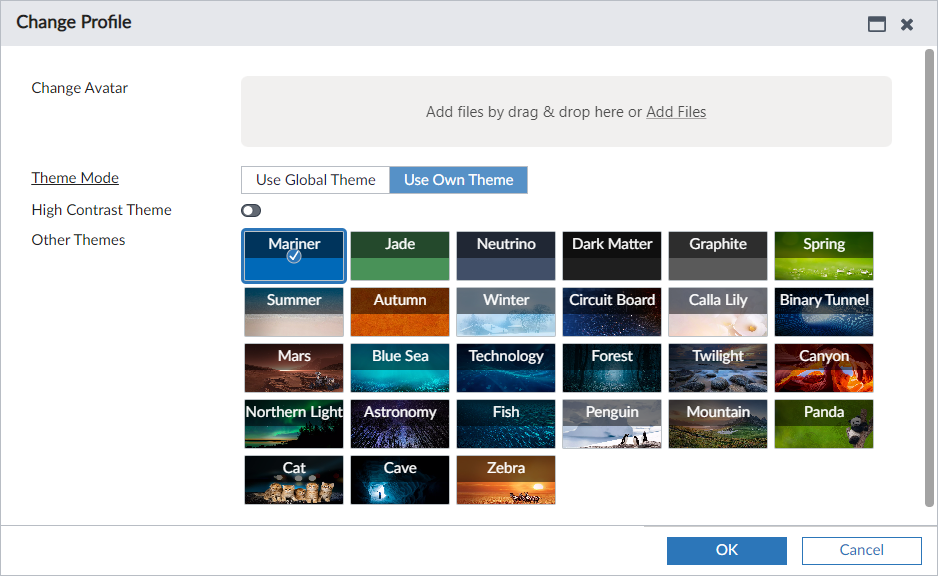Viewport: 938px width, 576px height.
Task: Select the Northern Light theme
Action: pyautogui.click(x=293, y=424)
